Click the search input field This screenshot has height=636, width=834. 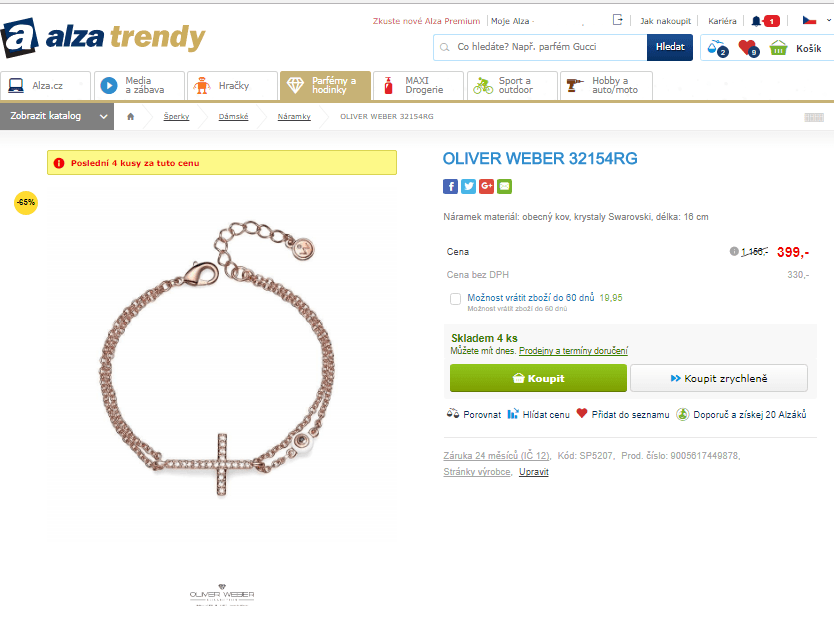click(540, 47)
